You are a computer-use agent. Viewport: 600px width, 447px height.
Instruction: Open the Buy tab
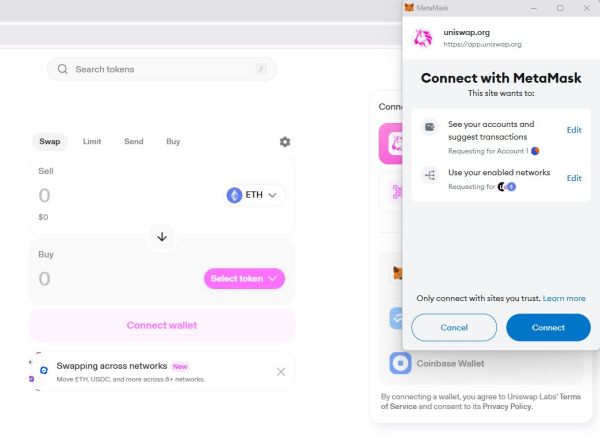(x=173, y=141)
